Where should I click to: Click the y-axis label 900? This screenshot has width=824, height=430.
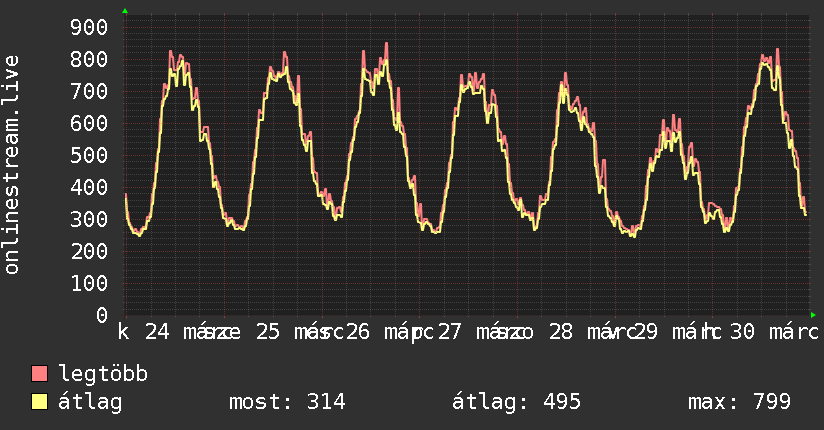pyautogui.click(x=89, y=27)
